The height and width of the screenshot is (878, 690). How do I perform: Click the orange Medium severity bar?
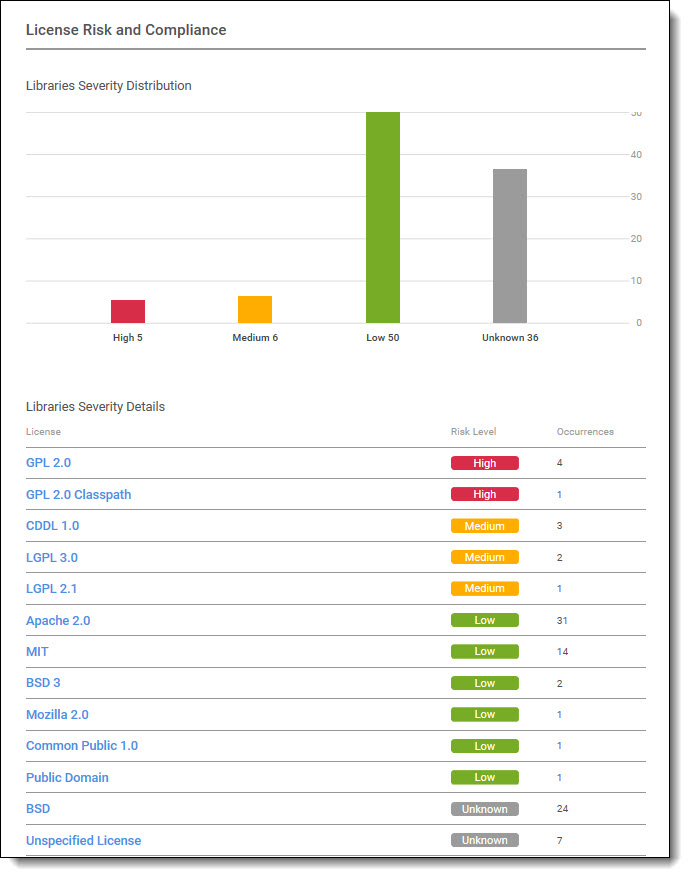click(x=255, y=309)
